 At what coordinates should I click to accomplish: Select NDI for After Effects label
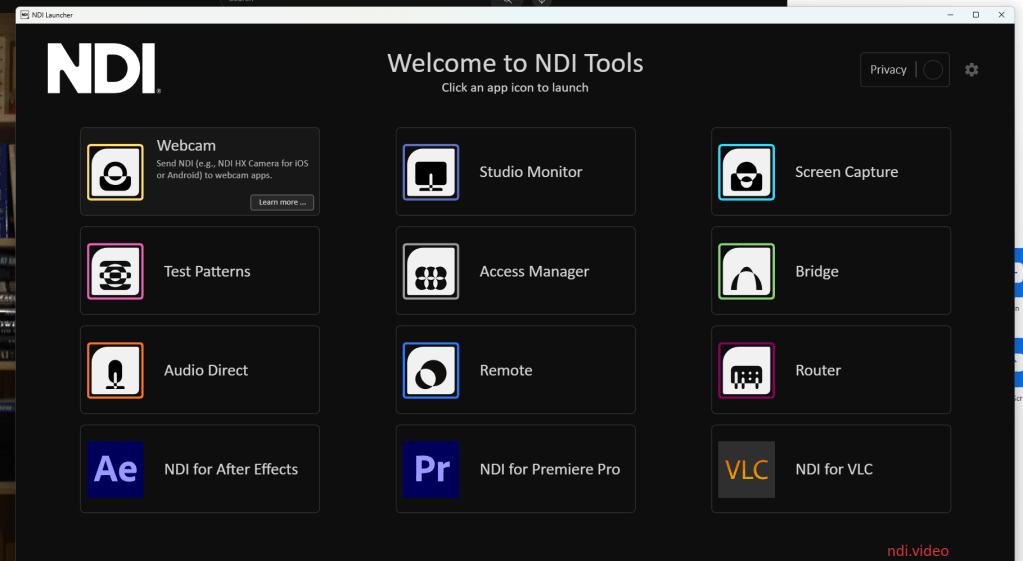click(231, 470)
